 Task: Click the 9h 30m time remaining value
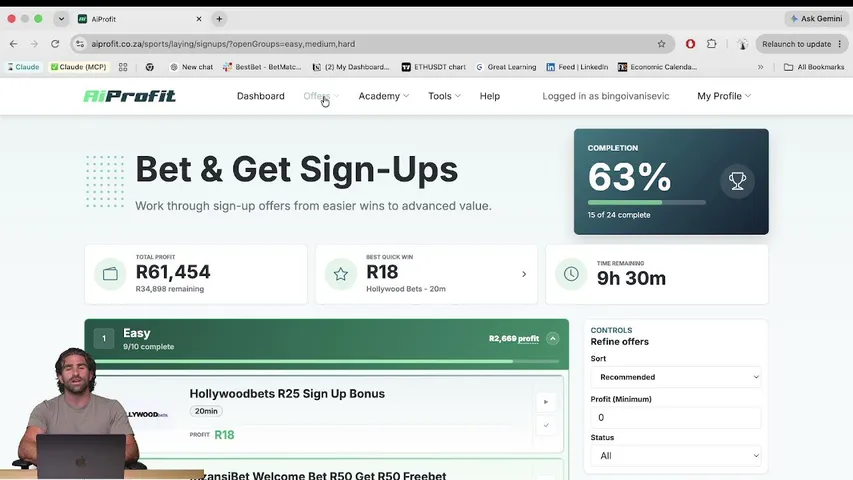[x=631, y=278]
